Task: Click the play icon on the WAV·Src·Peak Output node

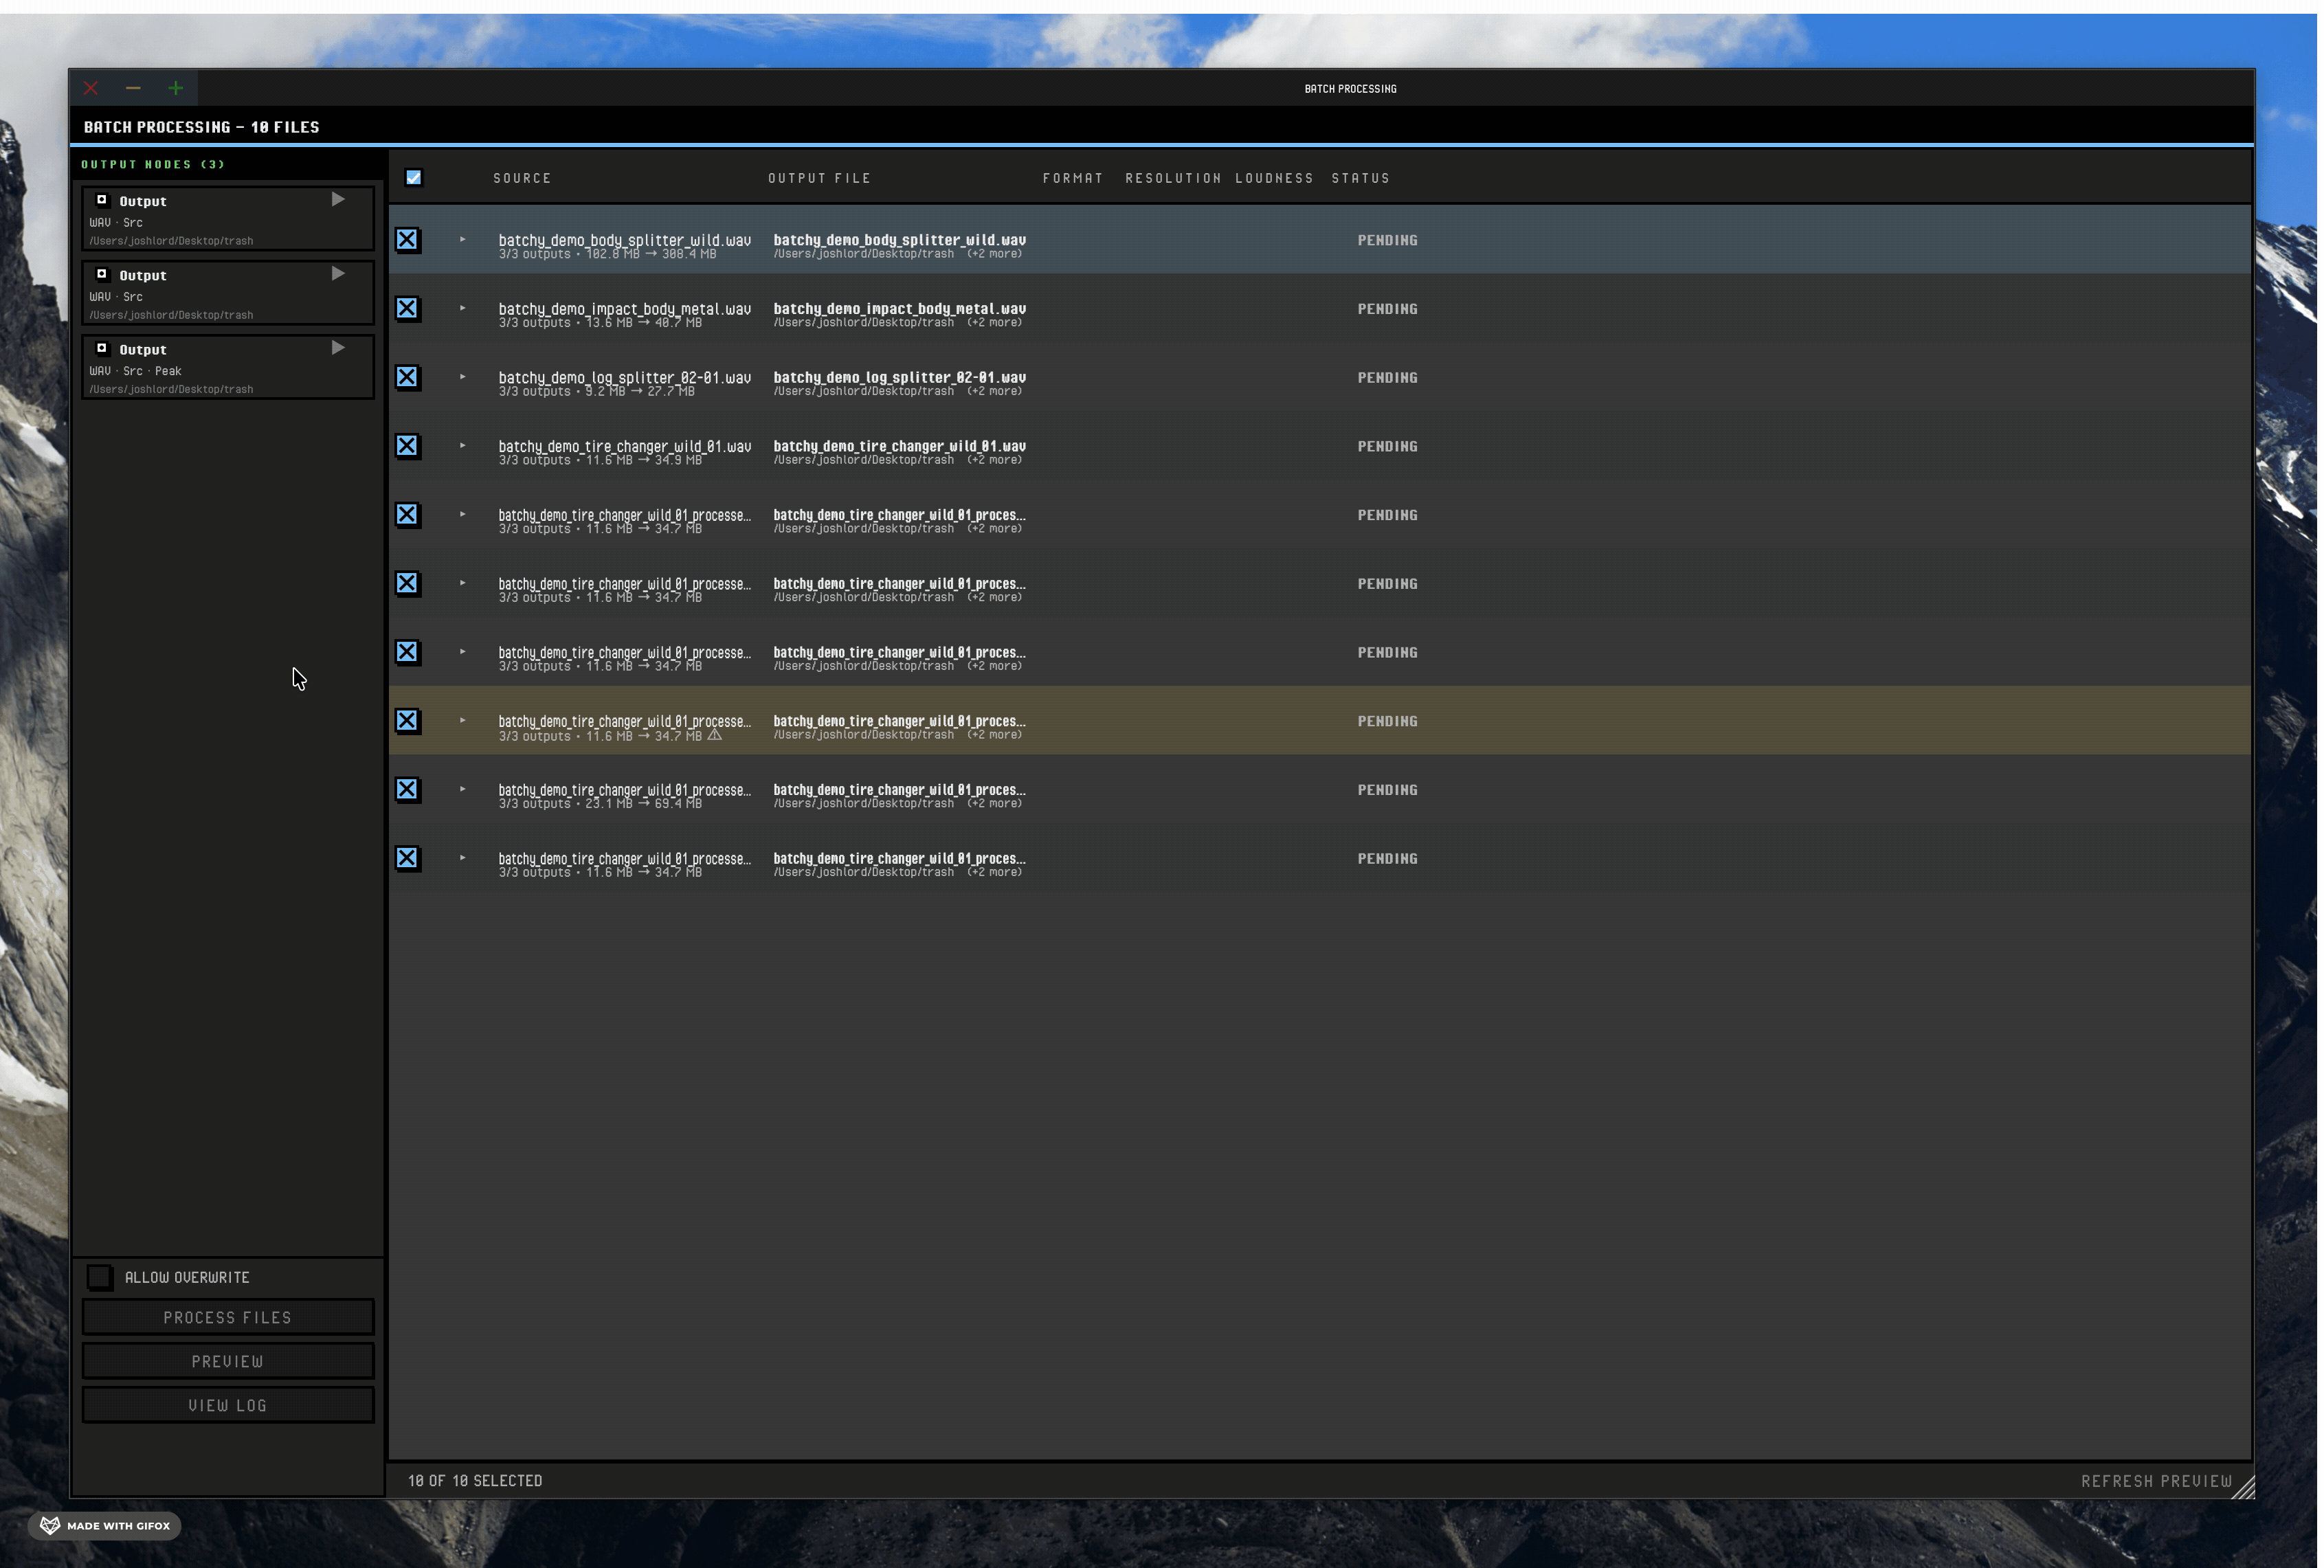Action: tap(337, 347)
